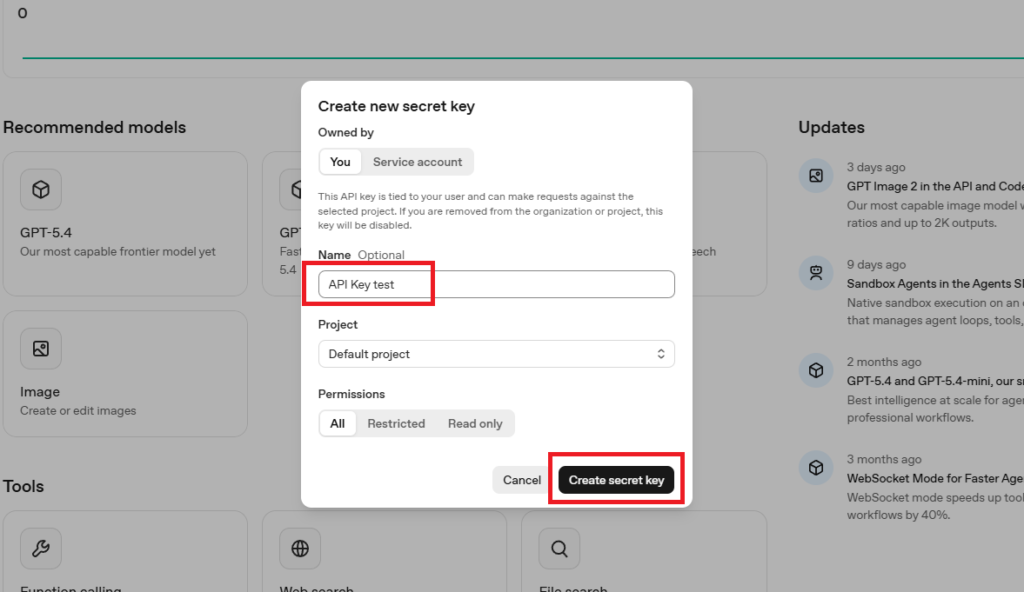Select the You owner option
The image size is (1024, 592).
click(x=340, y=162)
